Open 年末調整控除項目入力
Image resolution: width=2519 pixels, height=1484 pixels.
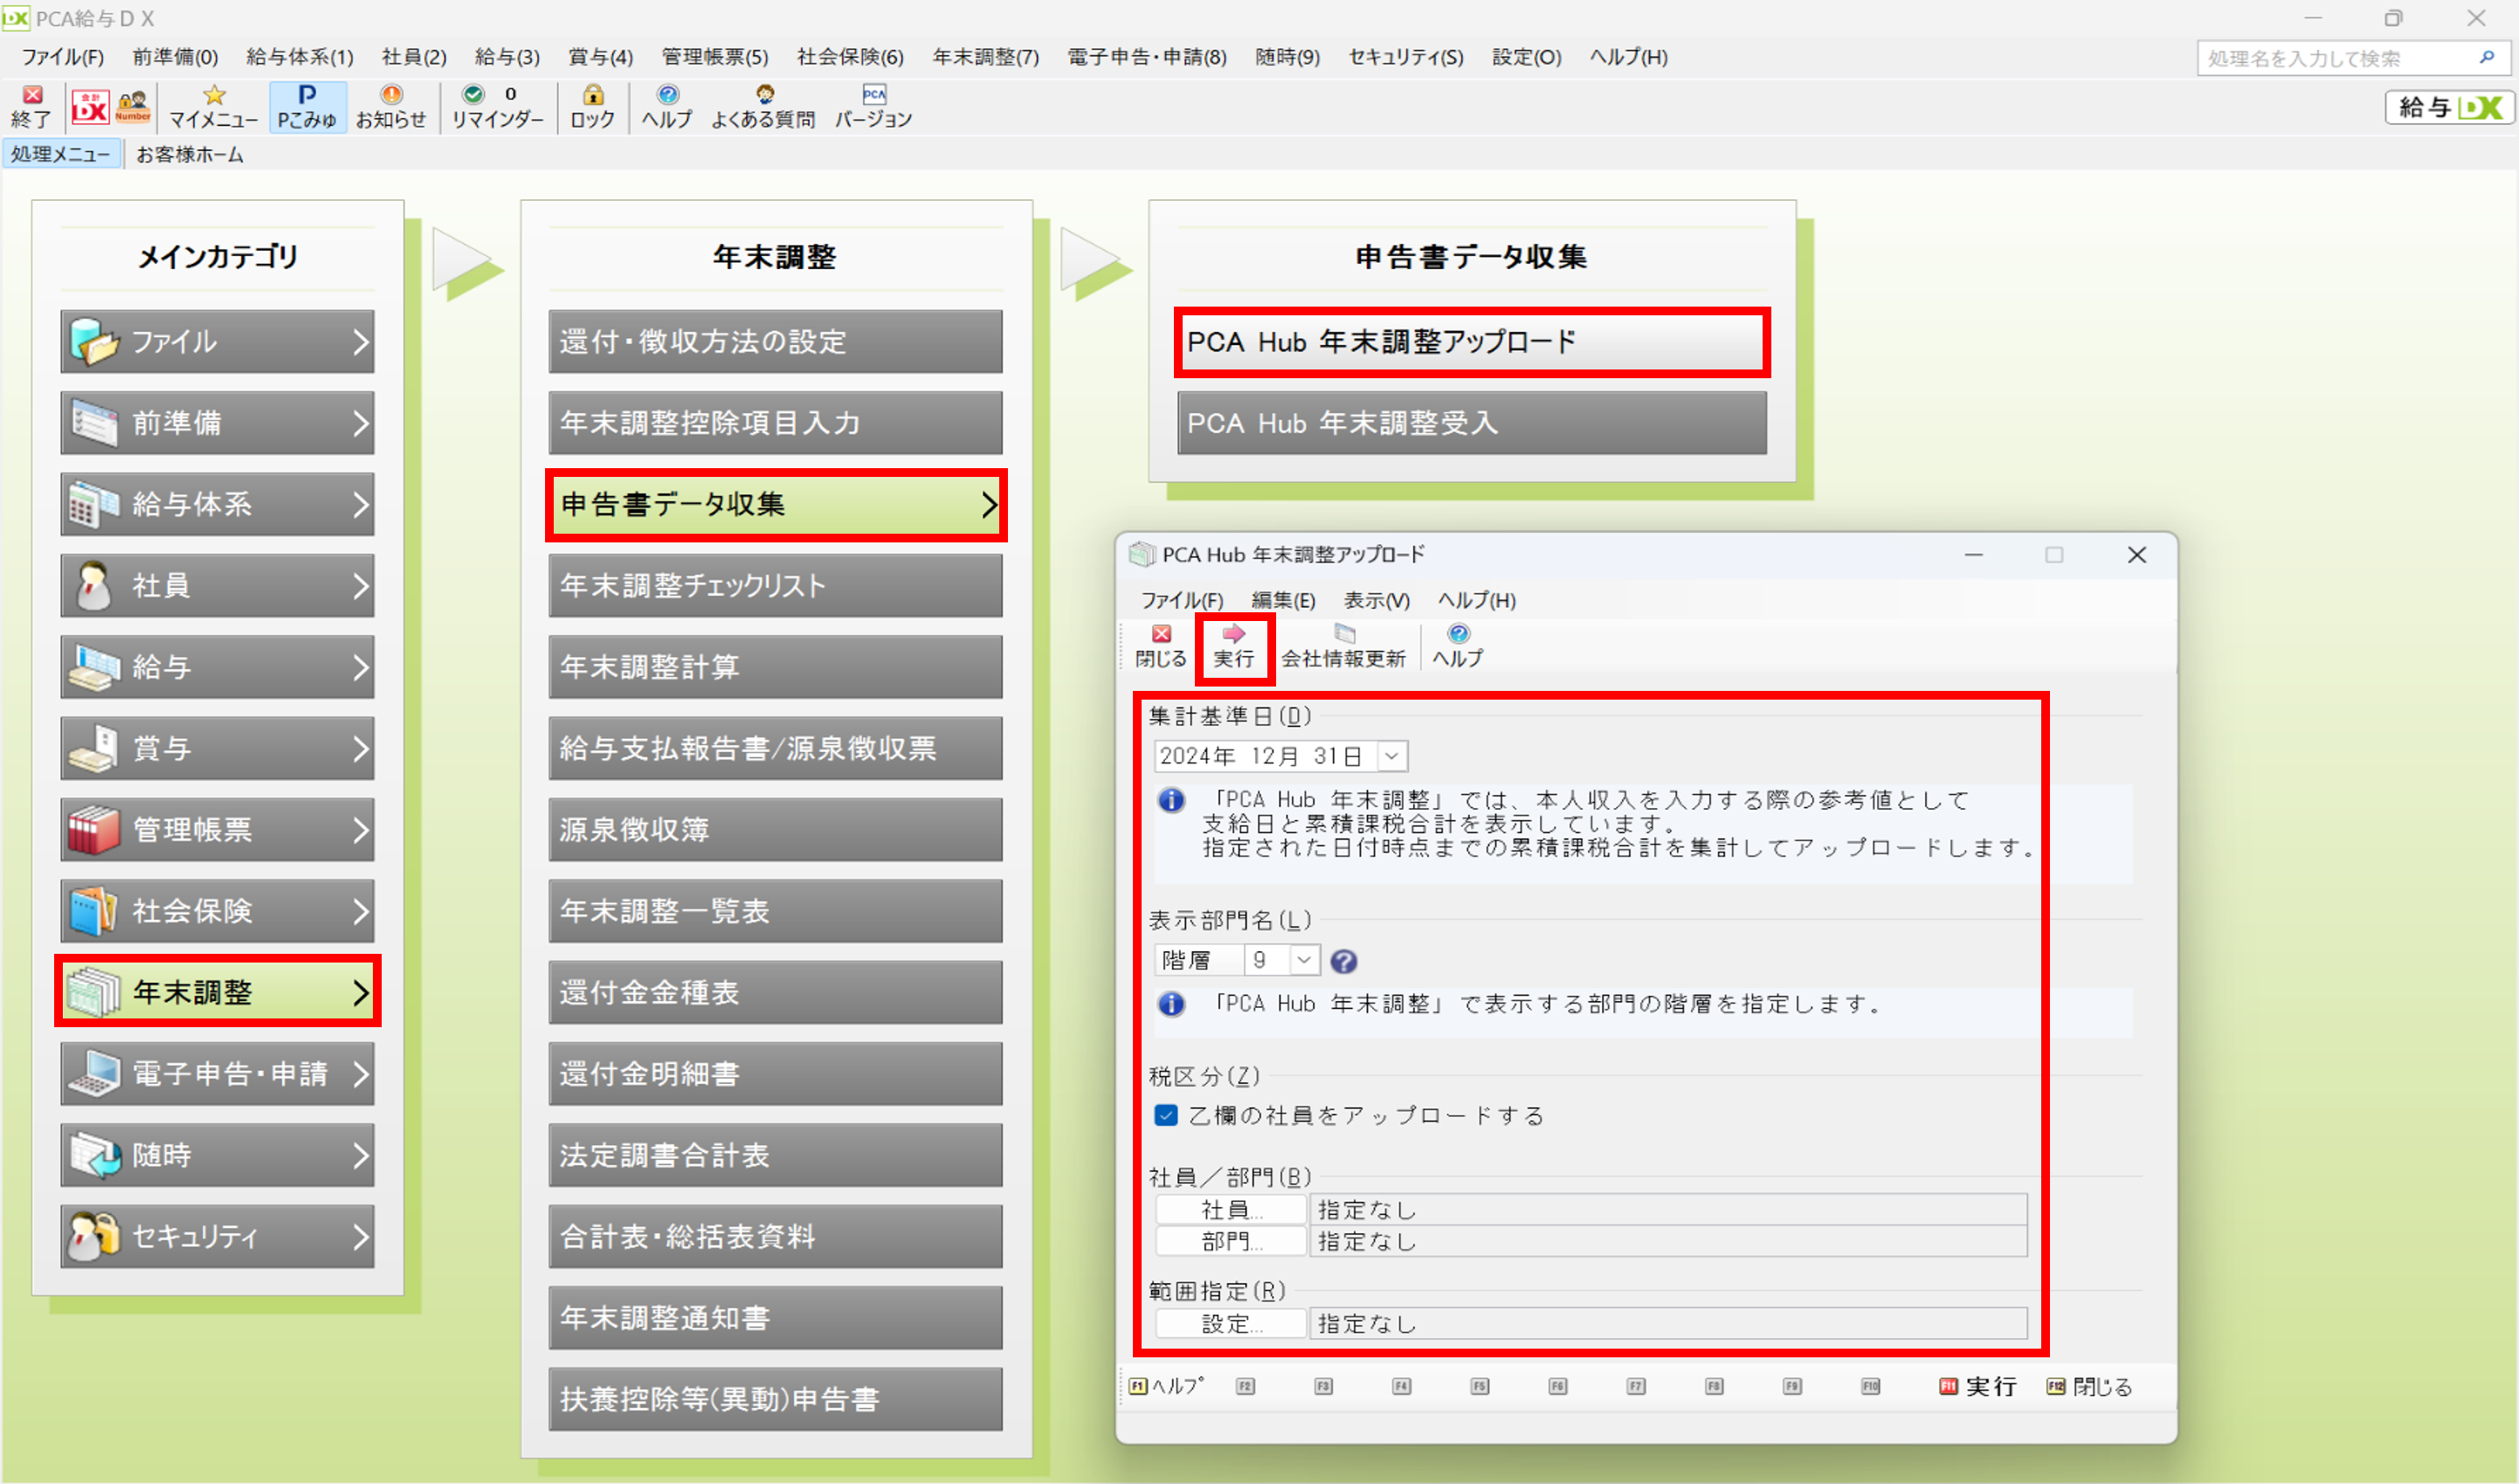[775, 423]
